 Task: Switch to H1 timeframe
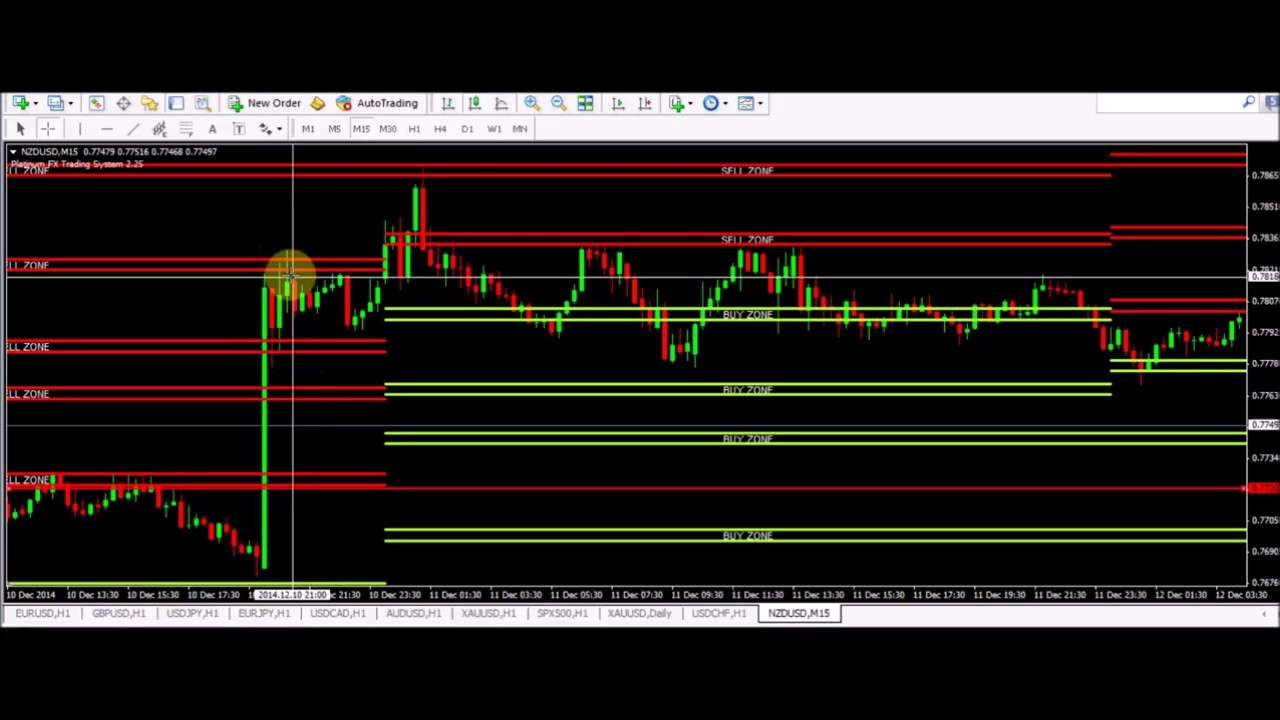click(414, 128)
